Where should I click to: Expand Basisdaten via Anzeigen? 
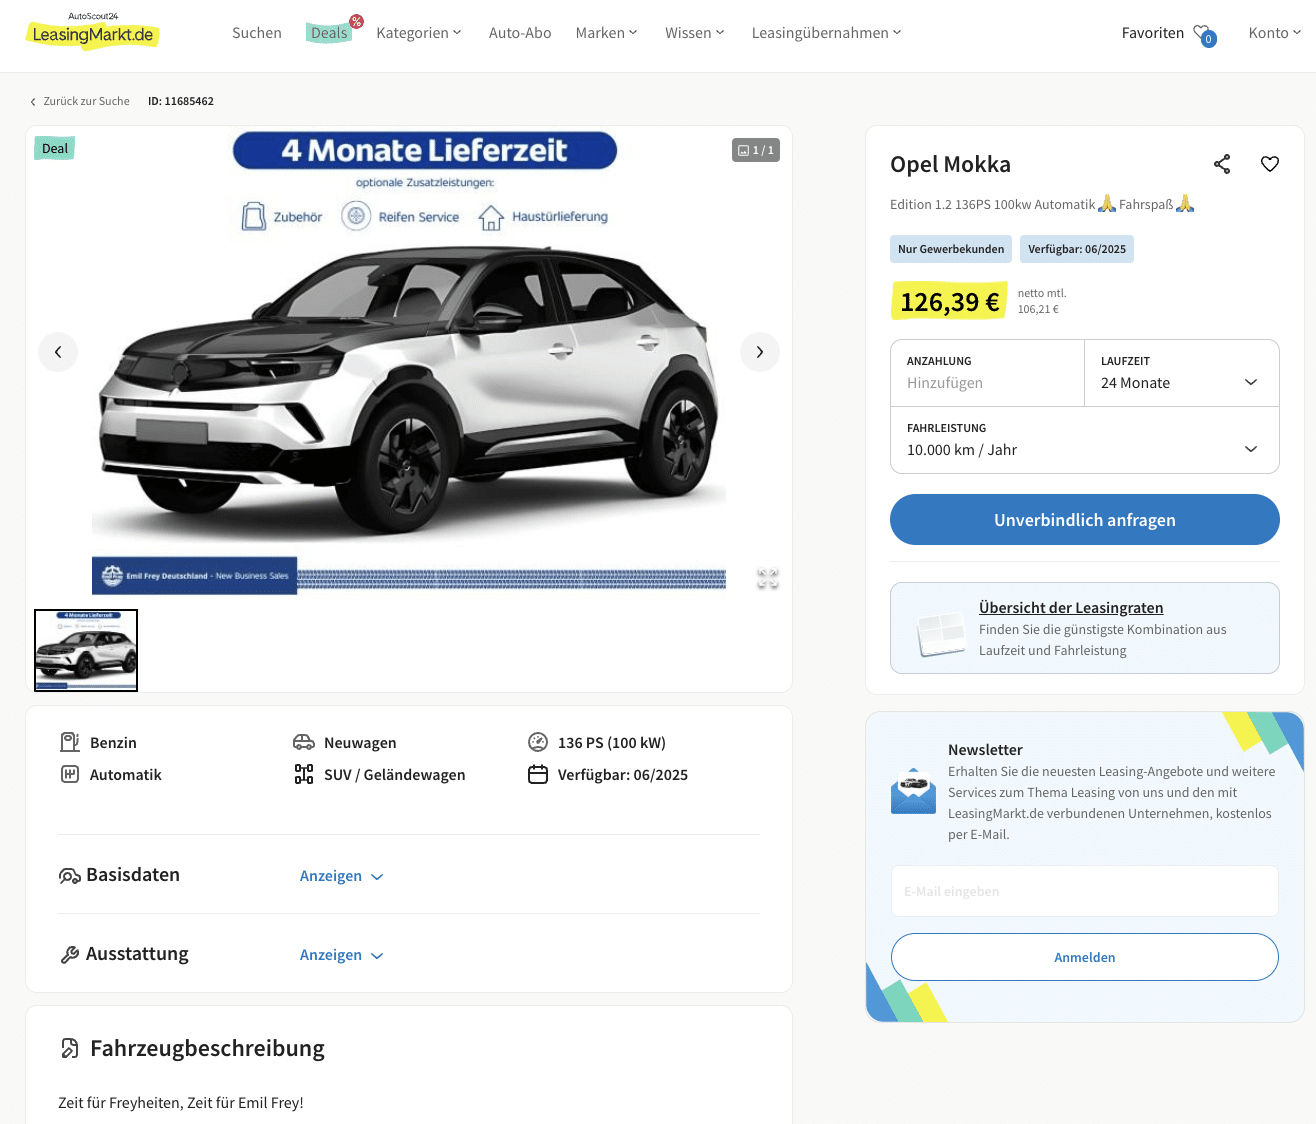coord(342,876)
